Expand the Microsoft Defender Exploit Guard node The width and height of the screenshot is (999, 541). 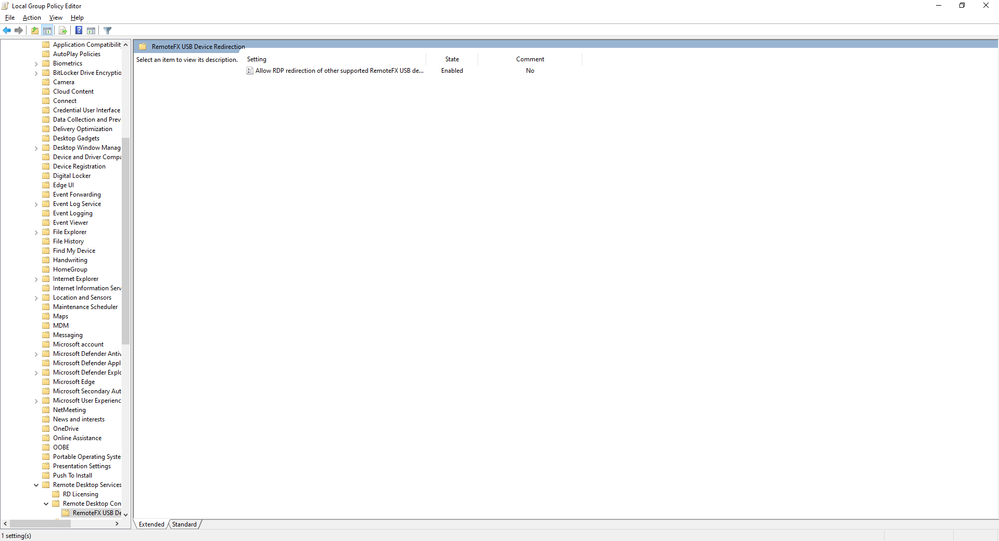pyautogui.click(x=36, y=373)
